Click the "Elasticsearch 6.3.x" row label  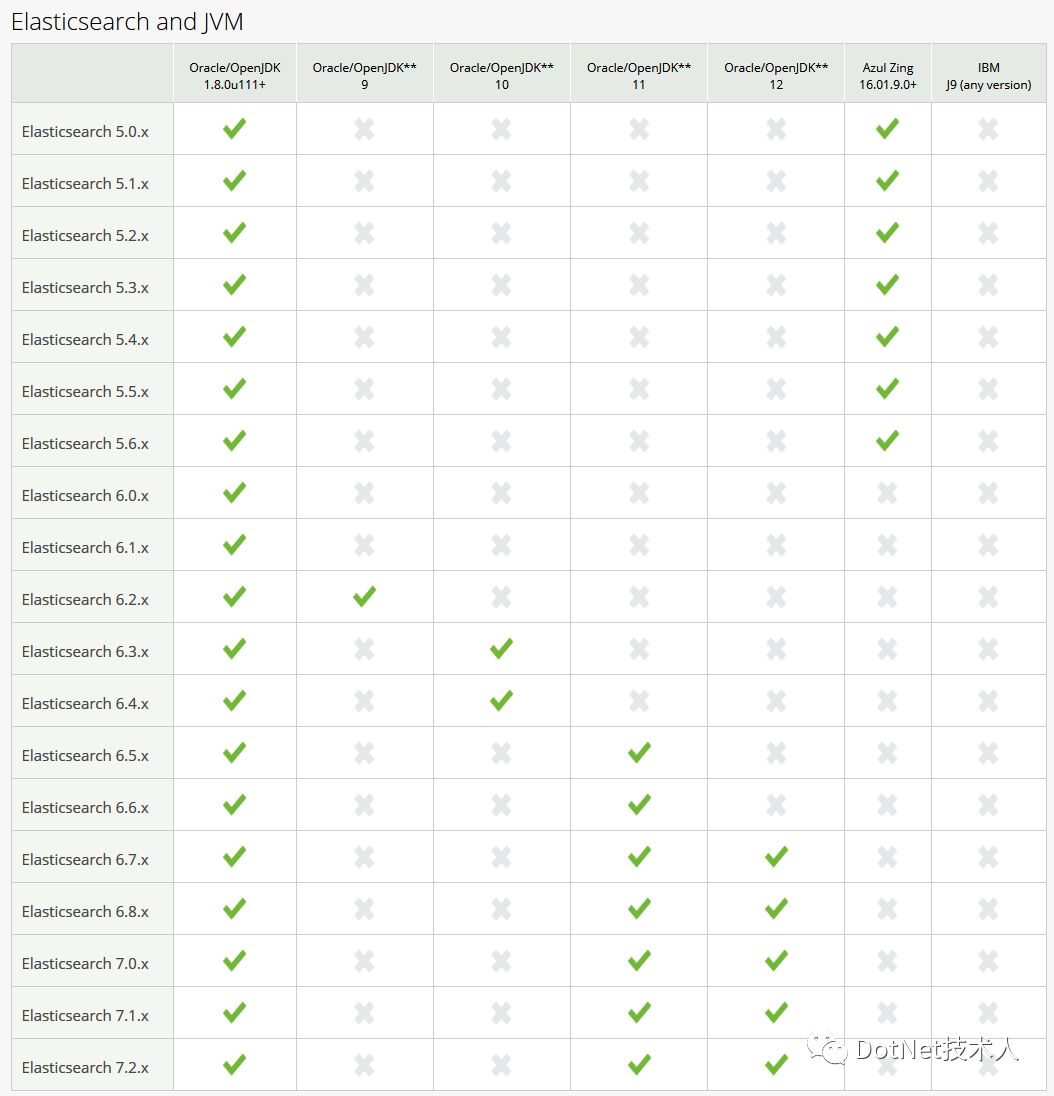click(85, 651)
